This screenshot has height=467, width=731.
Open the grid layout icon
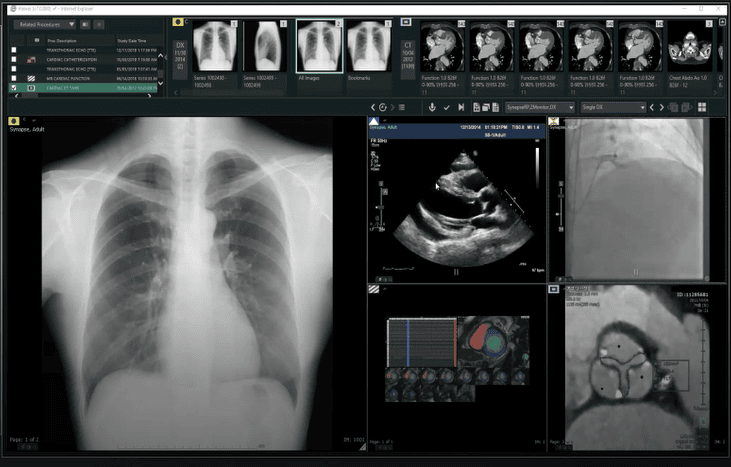pos(702,108)
